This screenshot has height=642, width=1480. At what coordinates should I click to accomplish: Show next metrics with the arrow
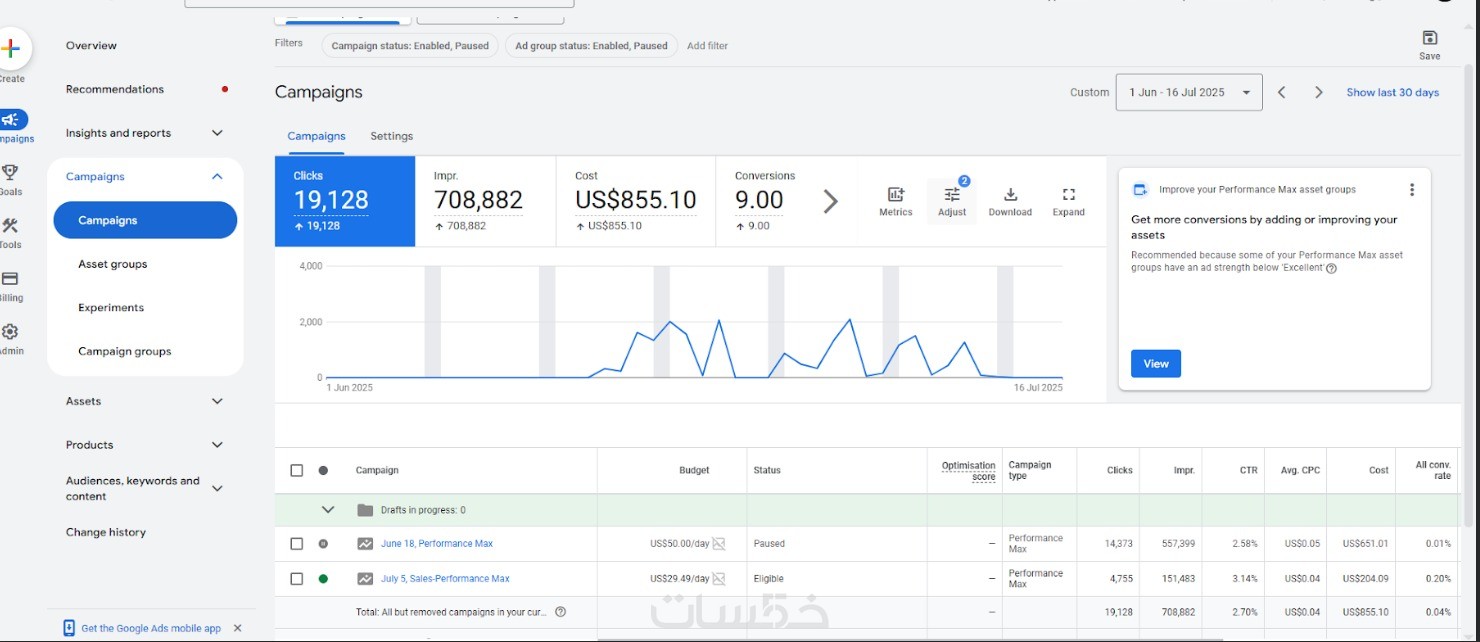coord(830,201)
